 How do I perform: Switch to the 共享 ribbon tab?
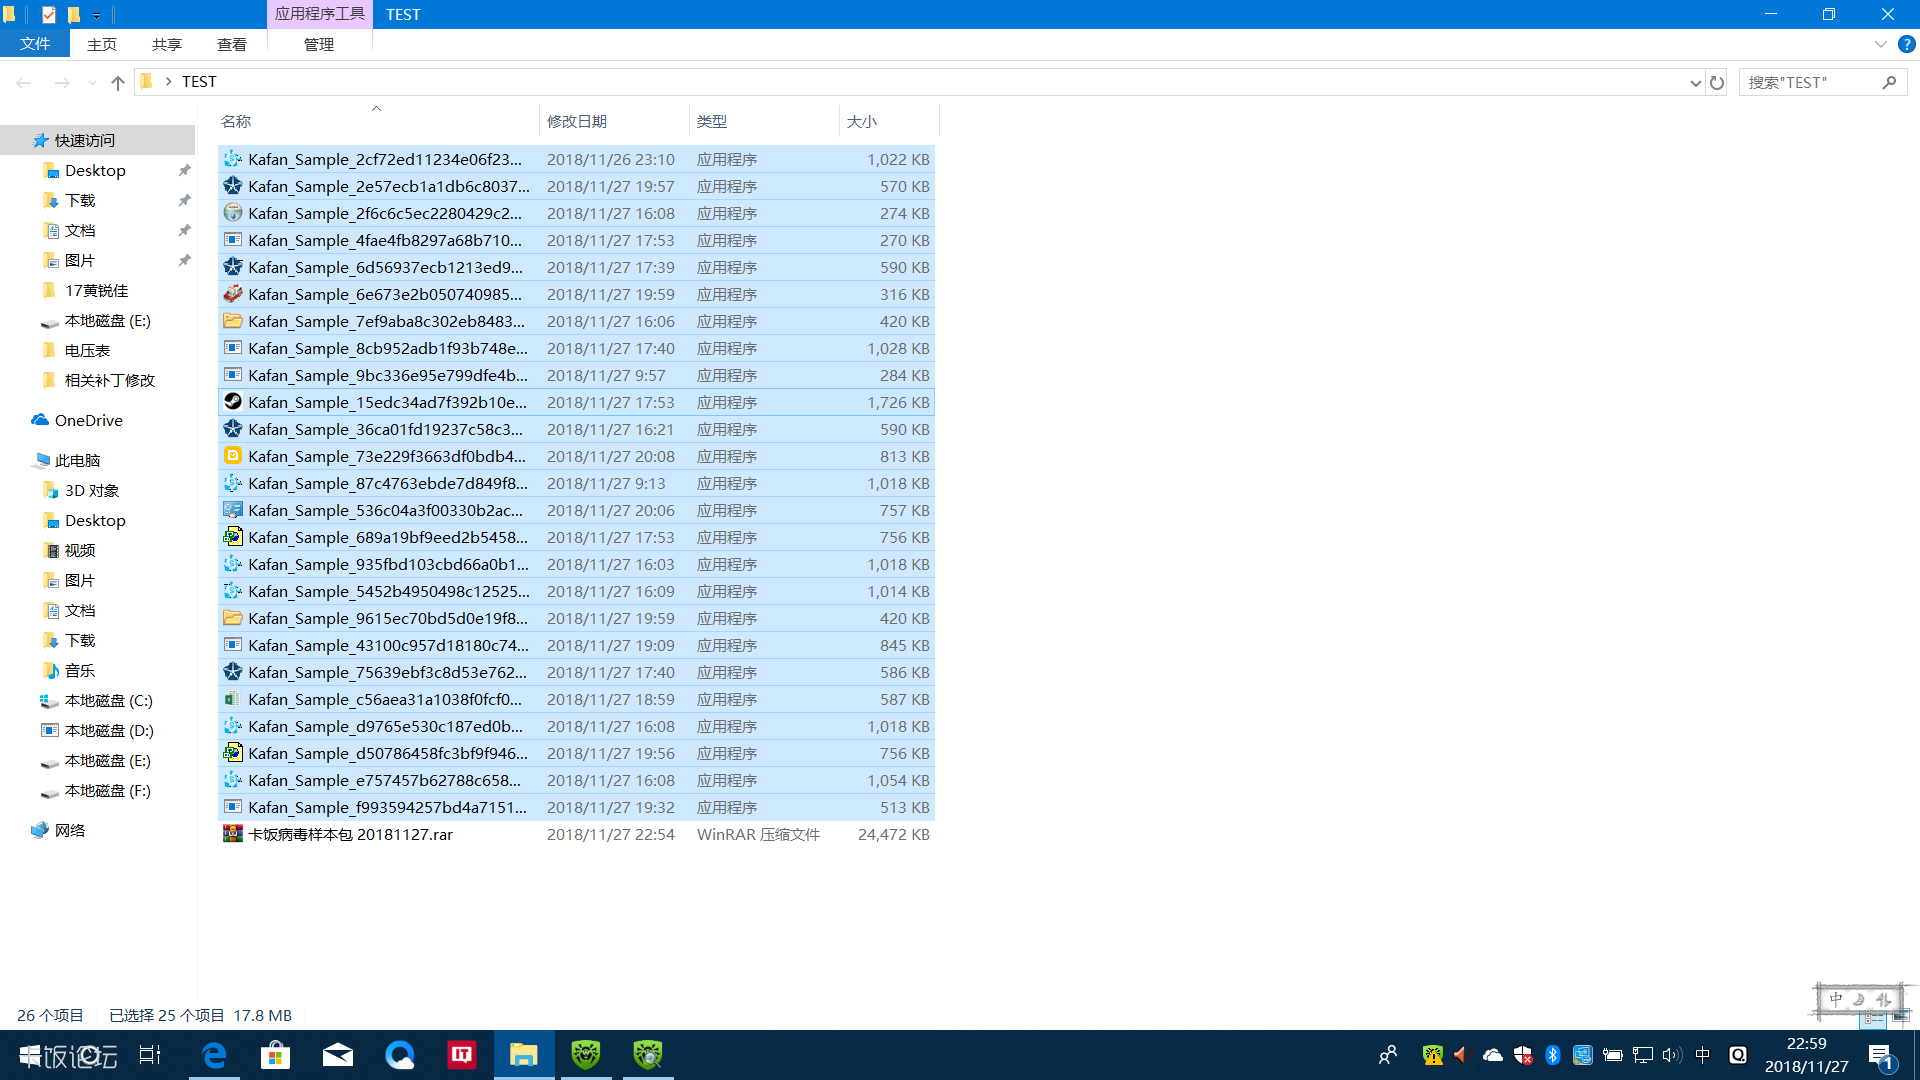tap(167, 44)
